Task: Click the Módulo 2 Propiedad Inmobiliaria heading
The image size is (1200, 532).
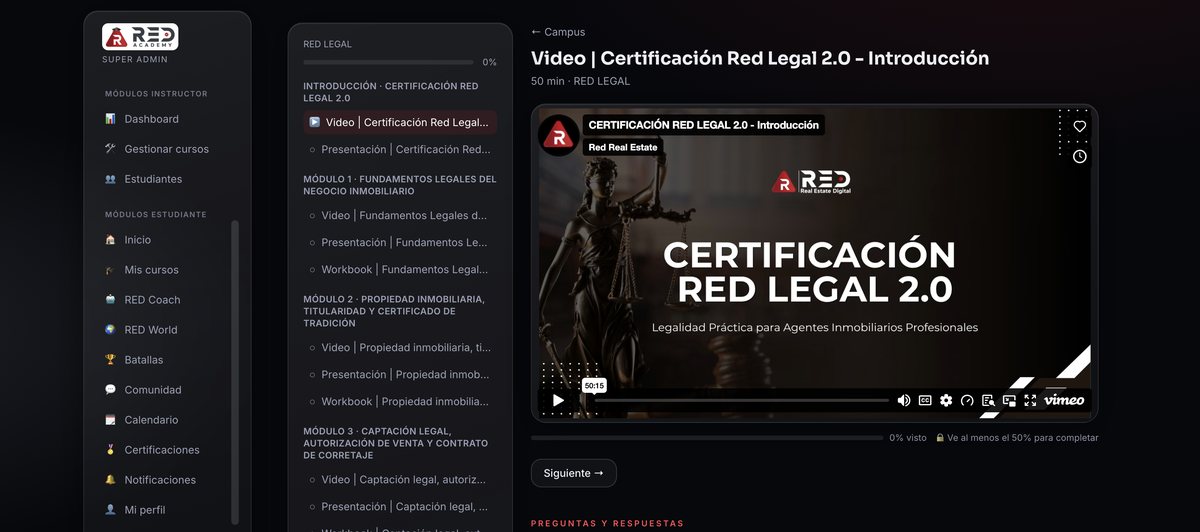Action: point(394,311)
